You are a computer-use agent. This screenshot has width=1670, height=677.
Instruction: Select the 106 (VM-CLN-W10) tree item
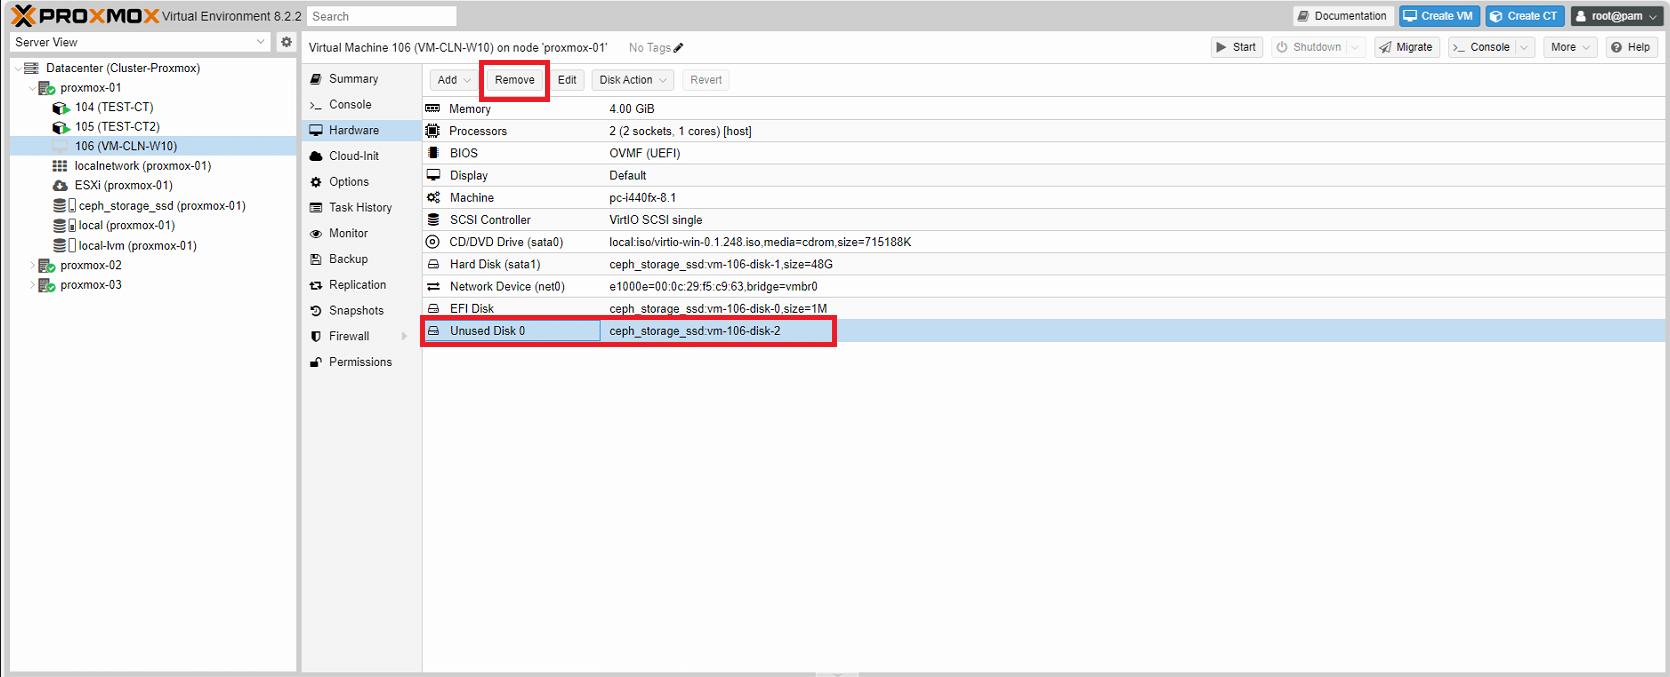coord(153,146)
